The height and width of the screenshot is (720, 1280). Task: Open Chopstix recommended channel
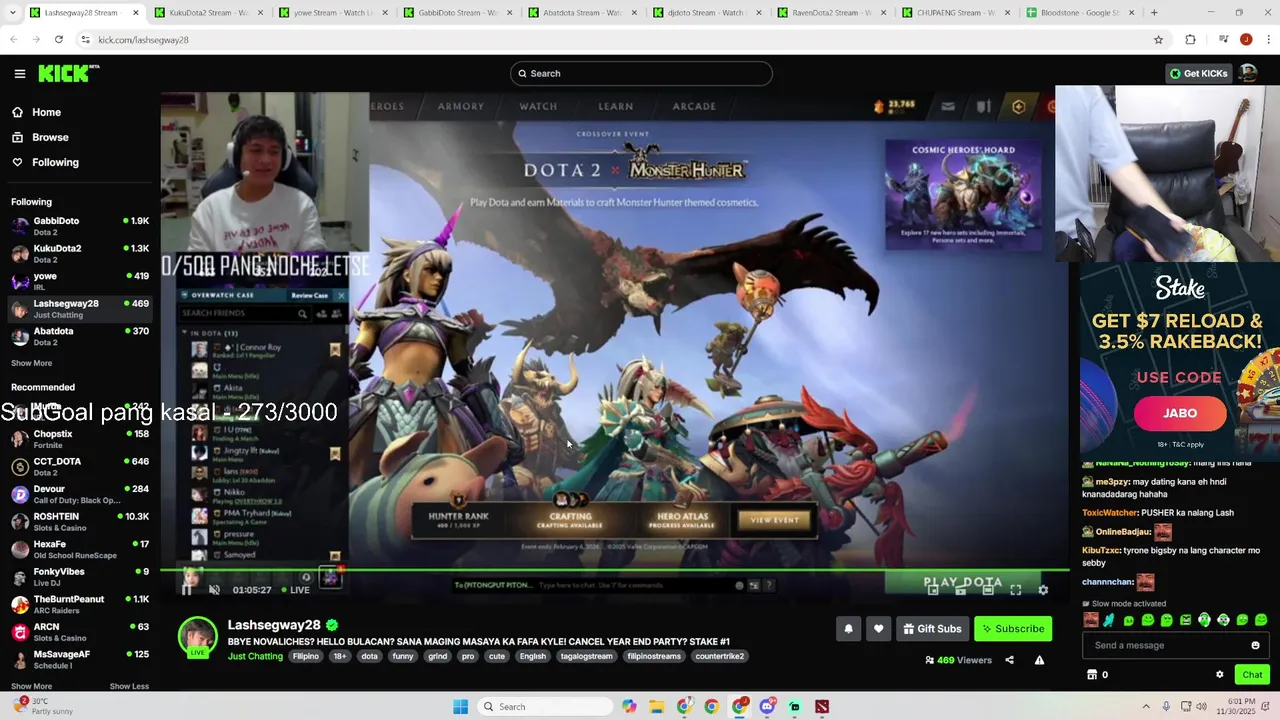pos(80,439)
